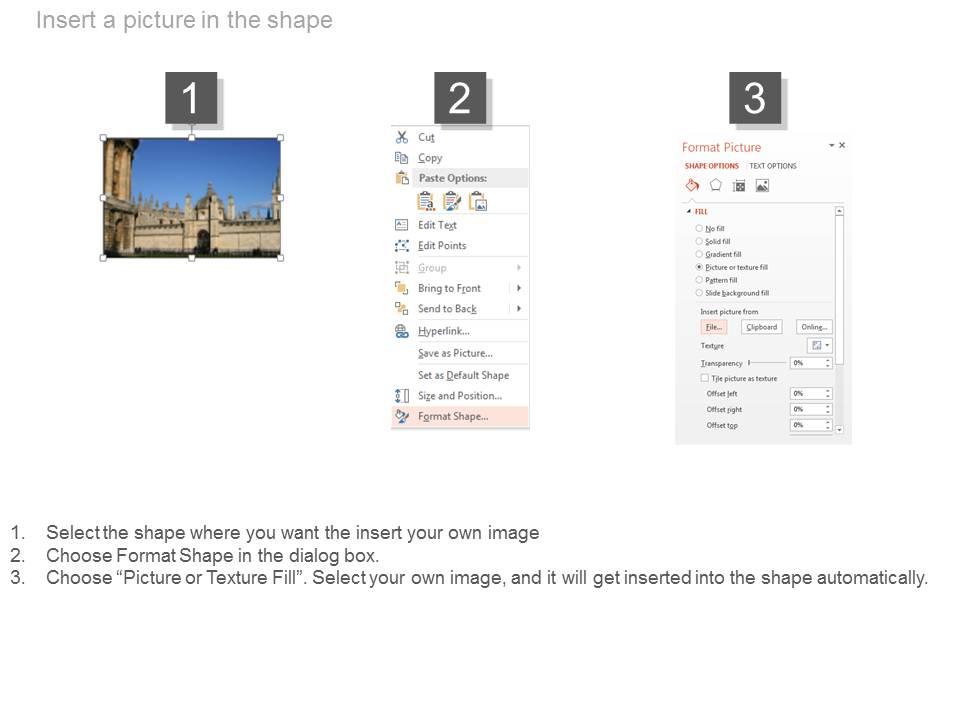960x720 pixels.
Task: Click the Cut scissors icon
Action: coord(402,137)
